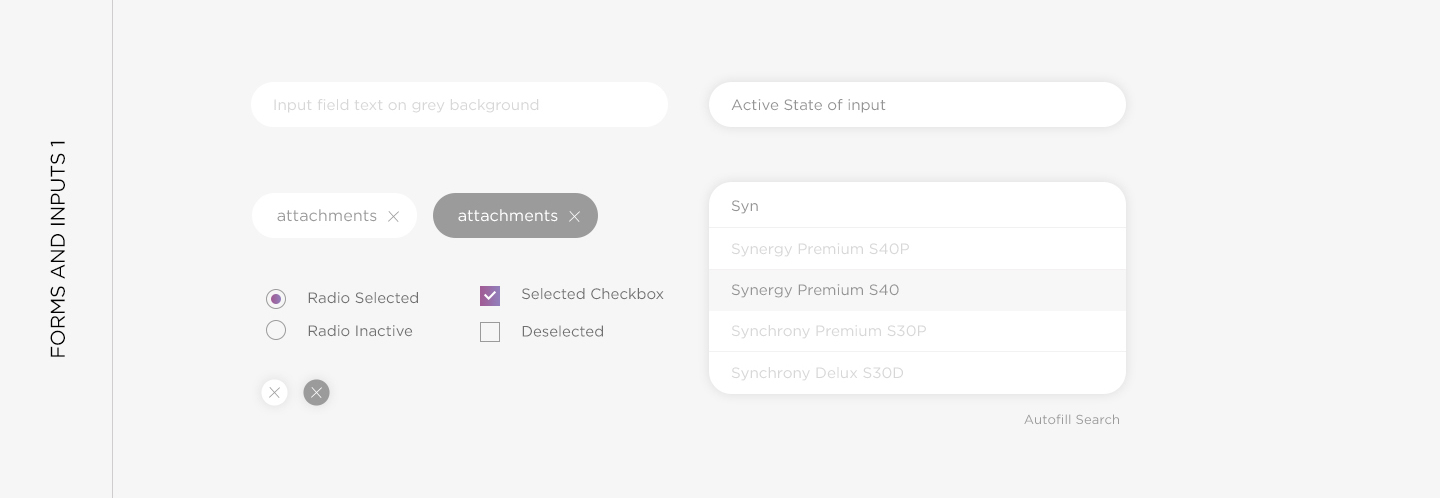Click the white attachments tag label
The height and width of the screenshot is (498, 1440).
tap(327, 216)
